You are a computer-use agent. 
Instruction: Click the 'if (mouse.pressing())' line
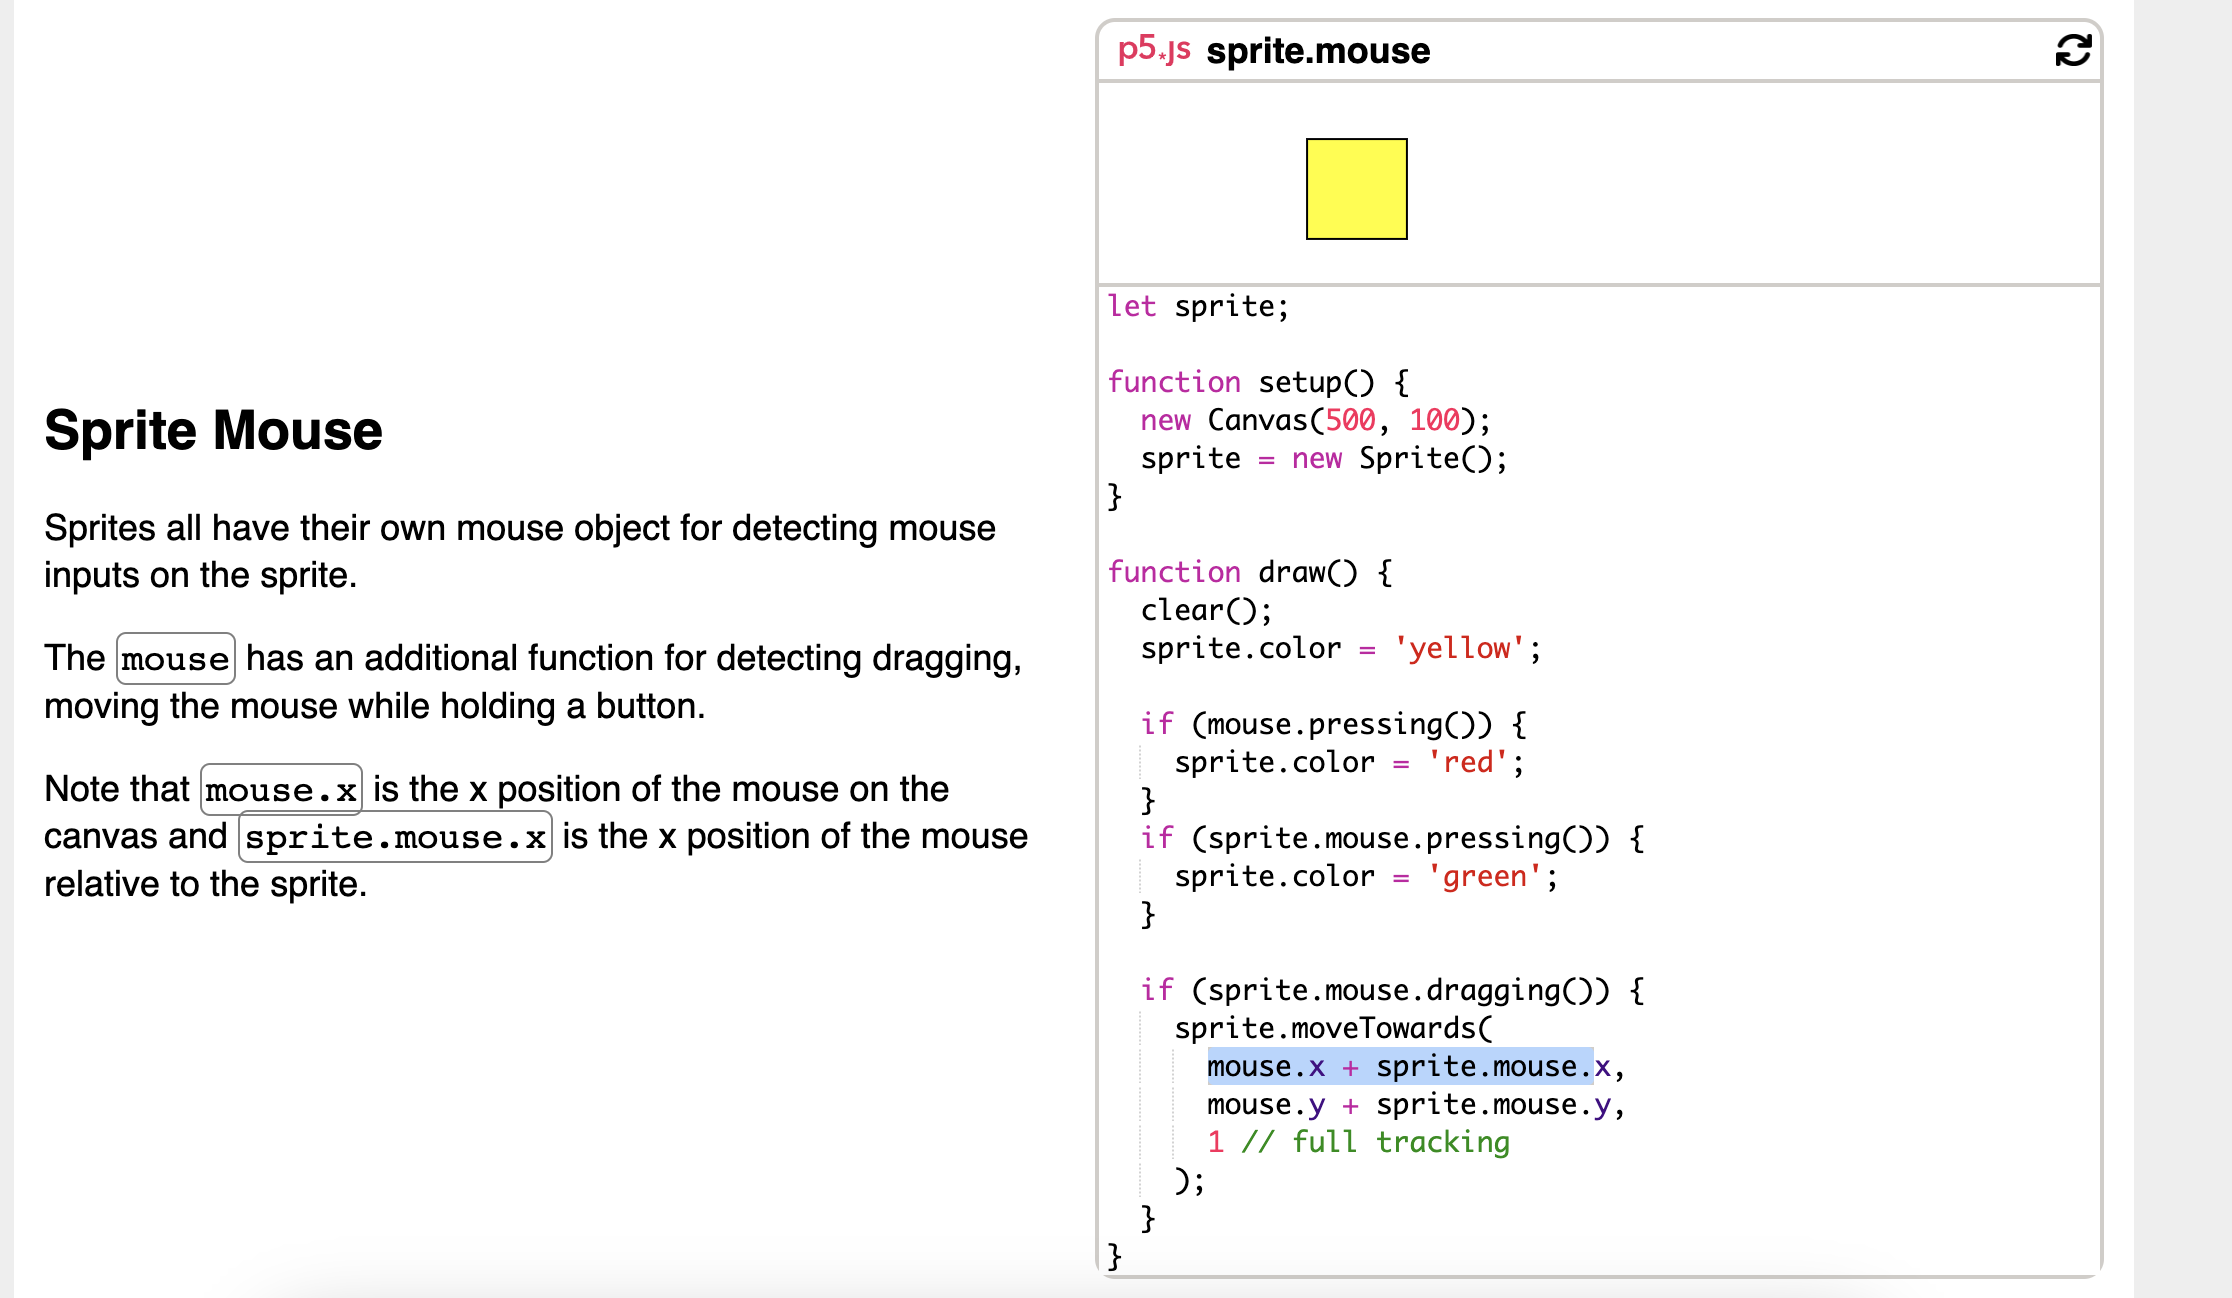pyautogui.click(x=1333, y=724)
